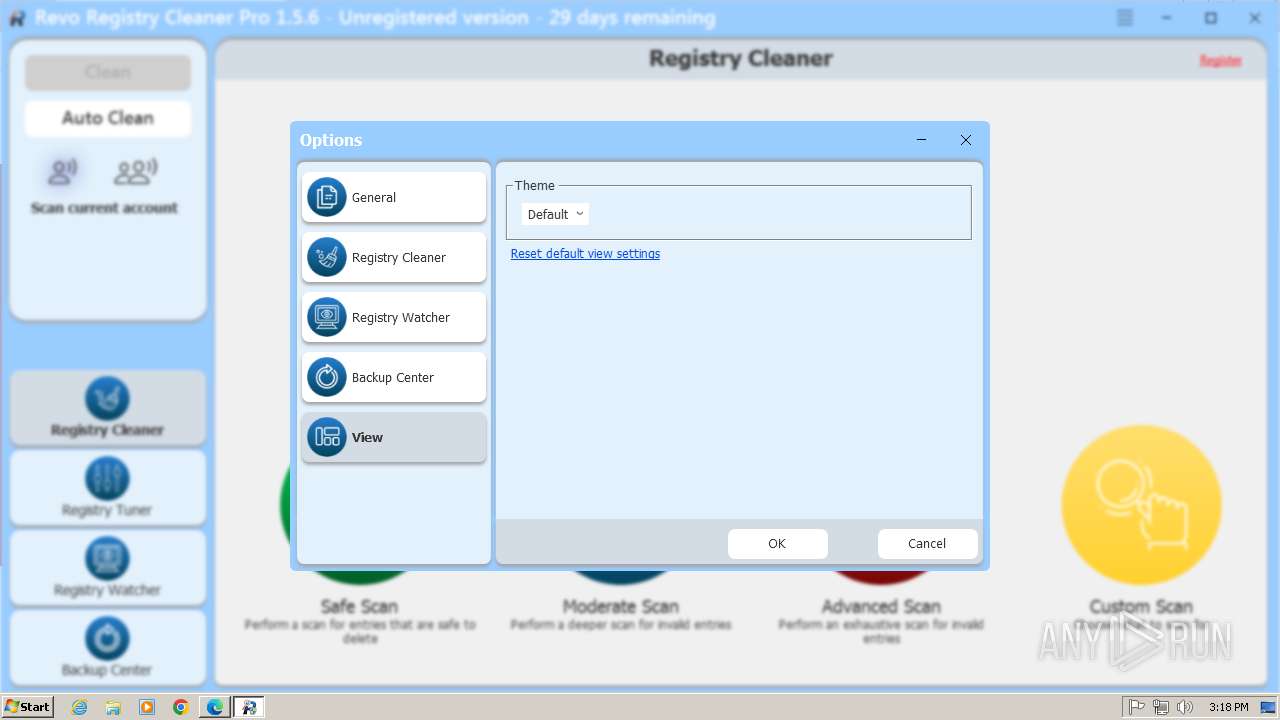Launch Microsoft Edge from taskbar
Viewport: 1280px width, 720px height.
coord(215,707)
